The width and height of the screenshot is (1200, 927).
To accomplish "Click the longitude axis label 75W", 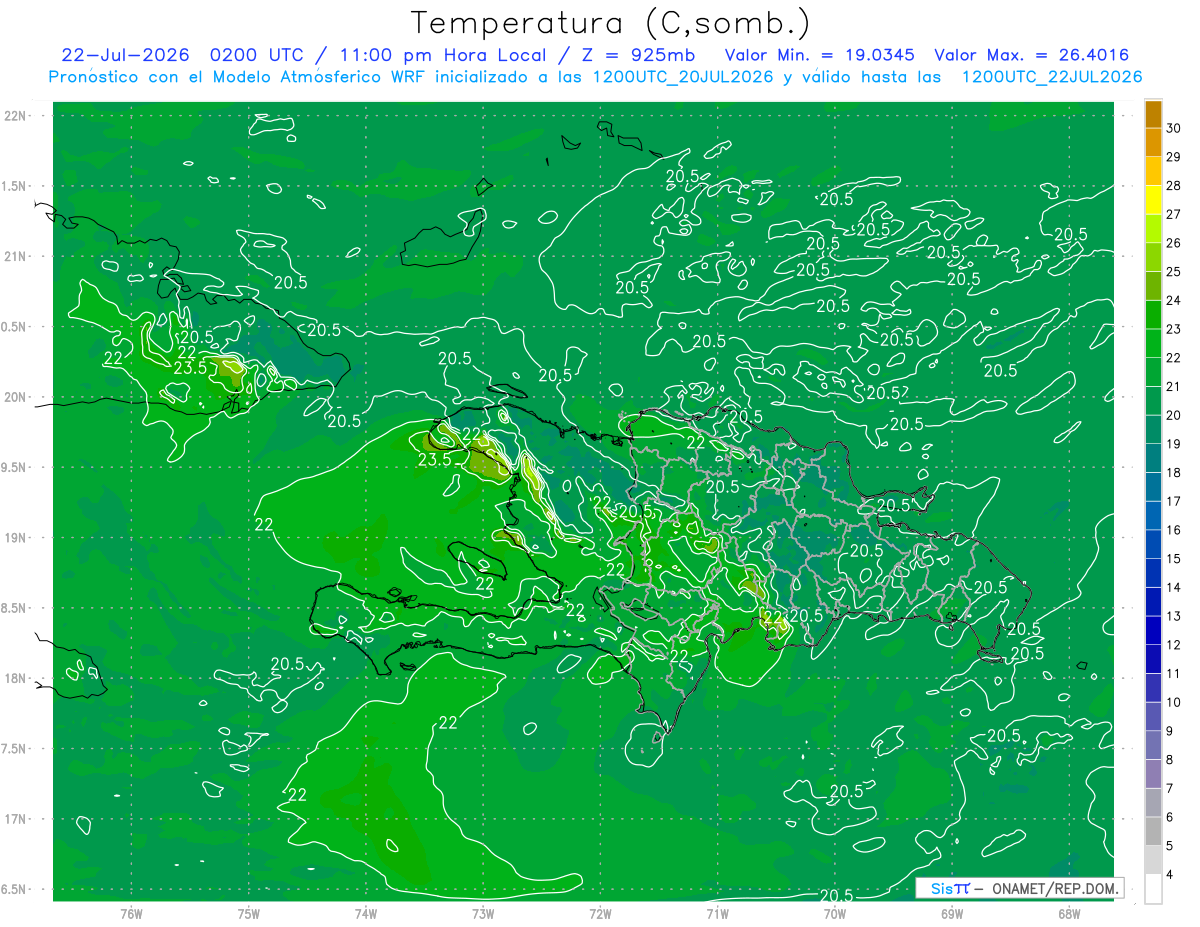I will 248,914.
